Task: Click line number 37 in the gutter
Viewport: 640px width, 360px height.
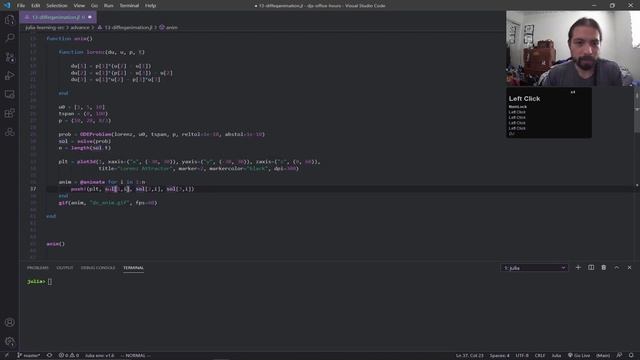Action: coord(33,189)
